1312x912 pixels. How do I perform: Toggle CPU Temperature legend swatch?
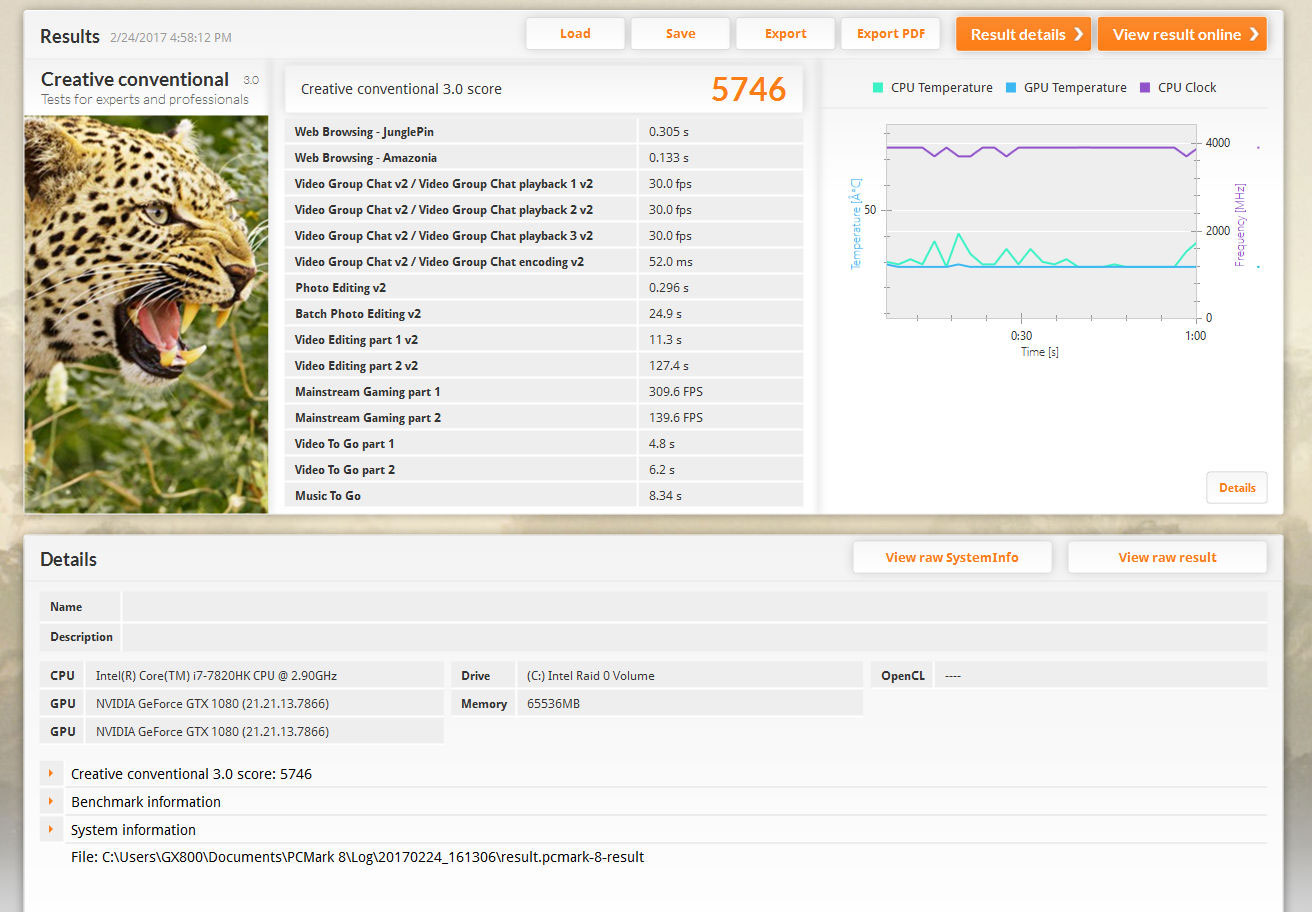click(878, 88)
